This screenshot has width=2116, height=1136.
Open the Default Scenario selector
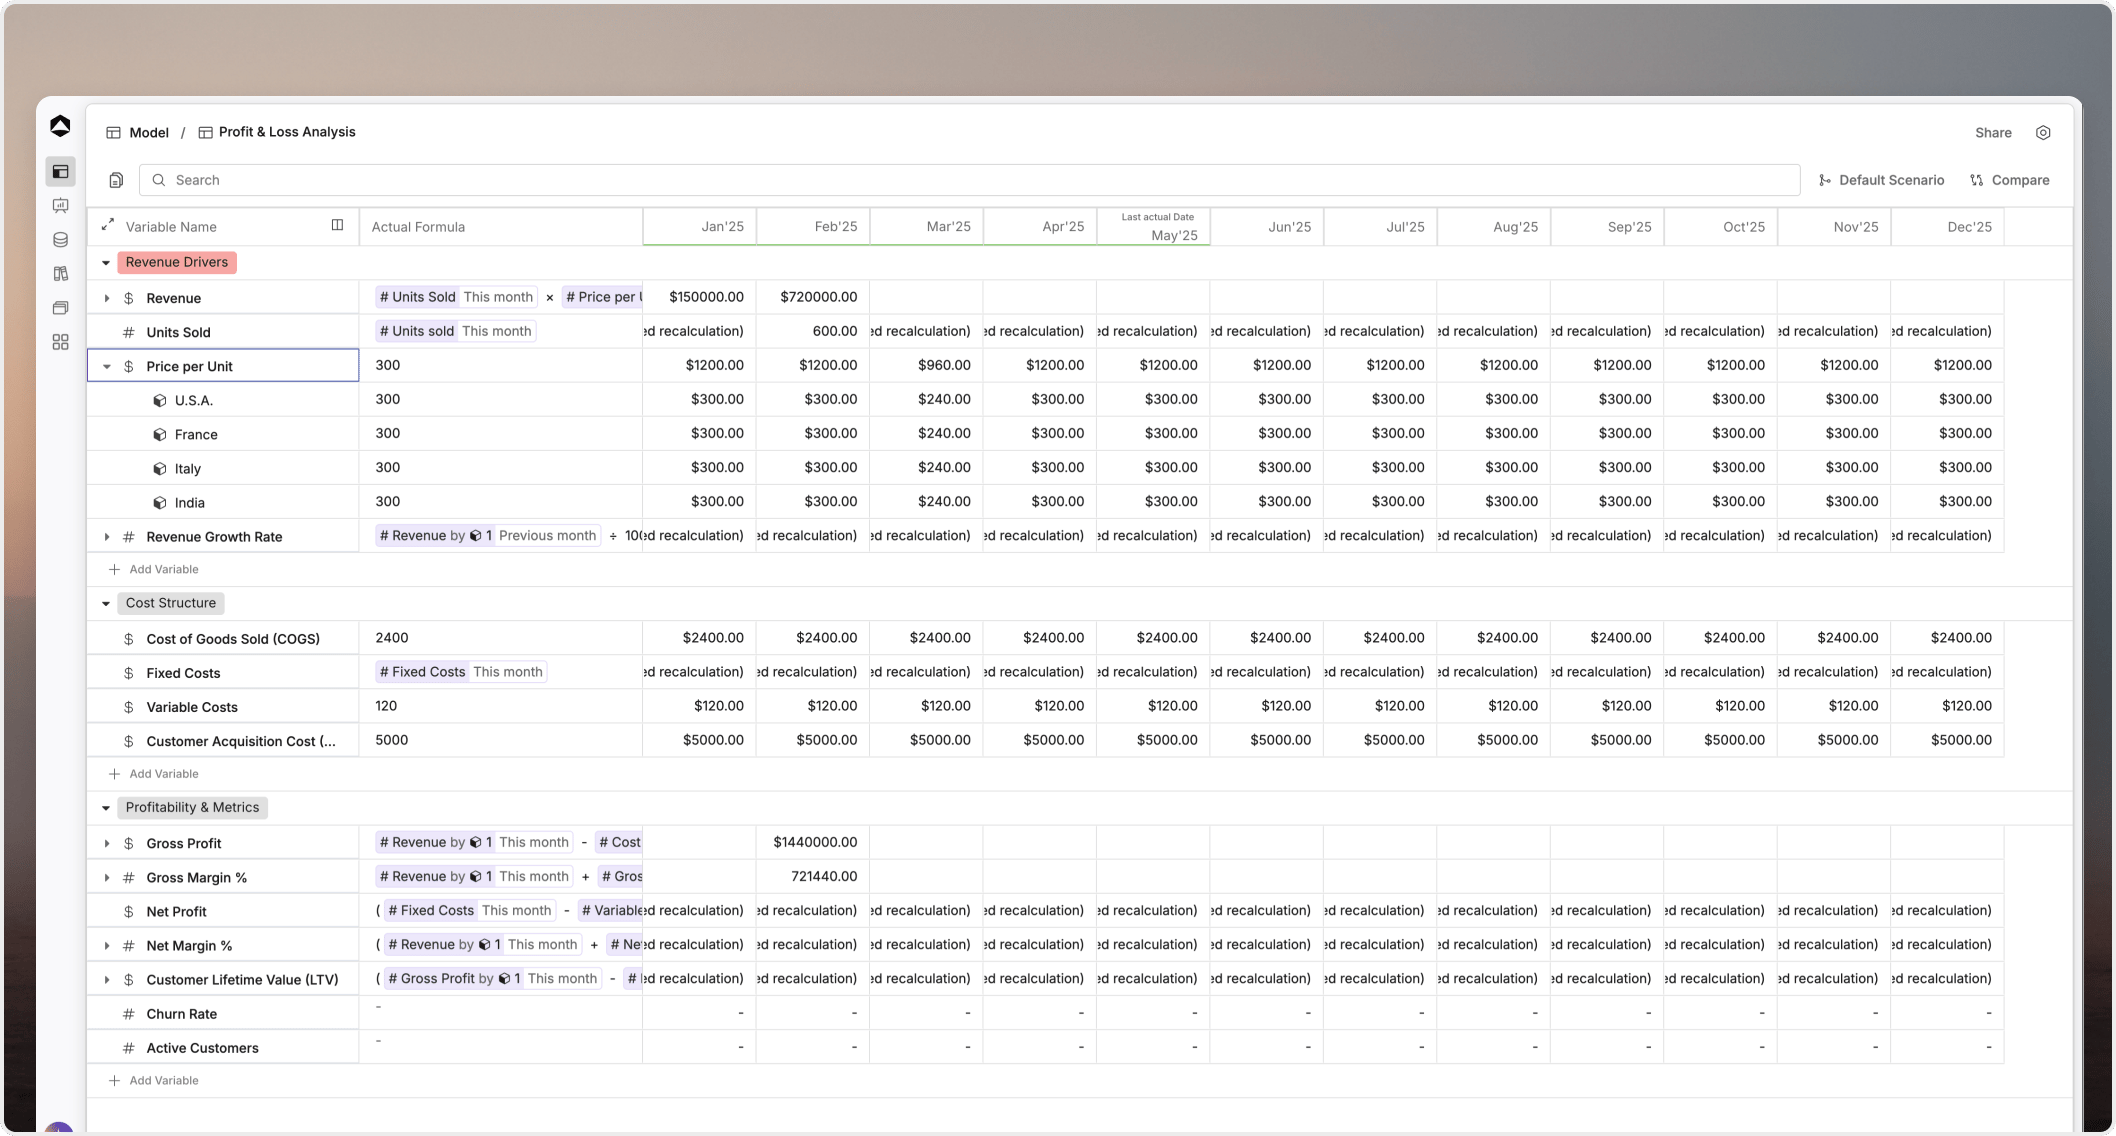(1881, 180)
